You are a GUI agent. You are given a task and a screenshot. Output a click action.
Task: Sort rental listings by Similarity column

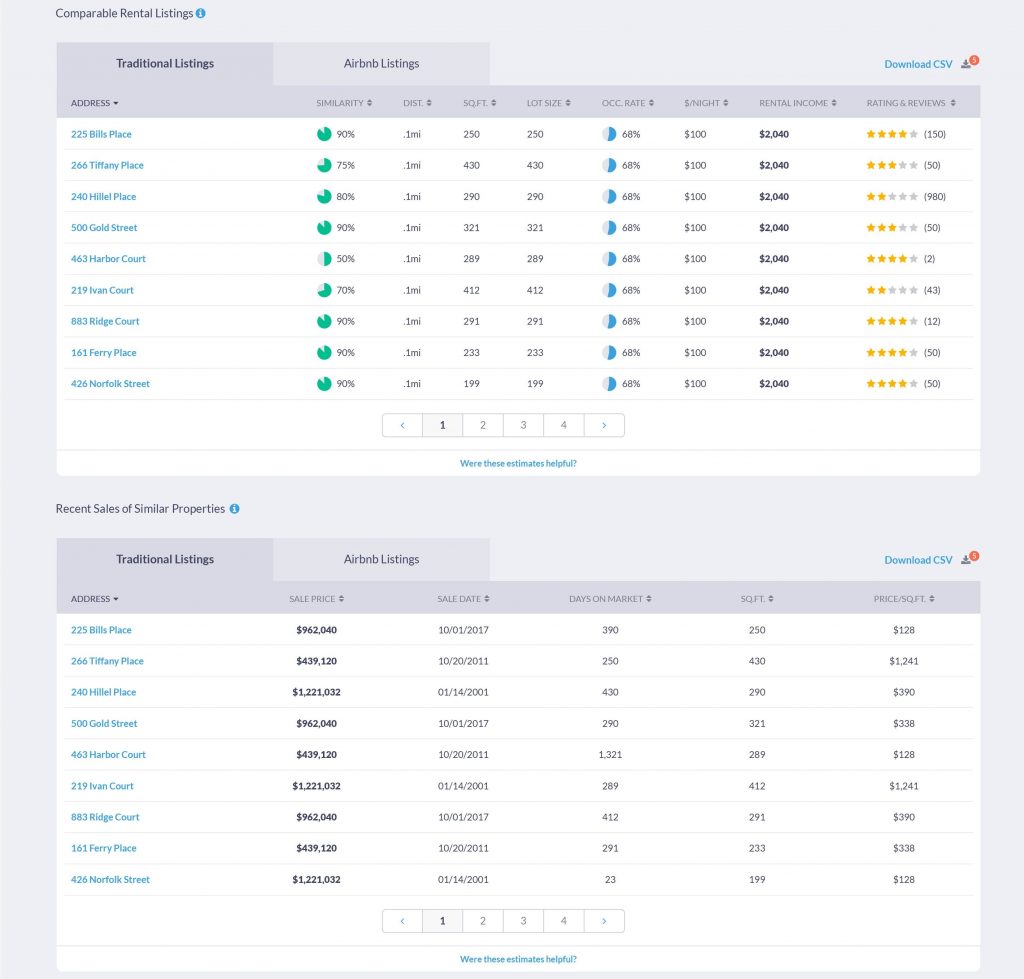344,103
